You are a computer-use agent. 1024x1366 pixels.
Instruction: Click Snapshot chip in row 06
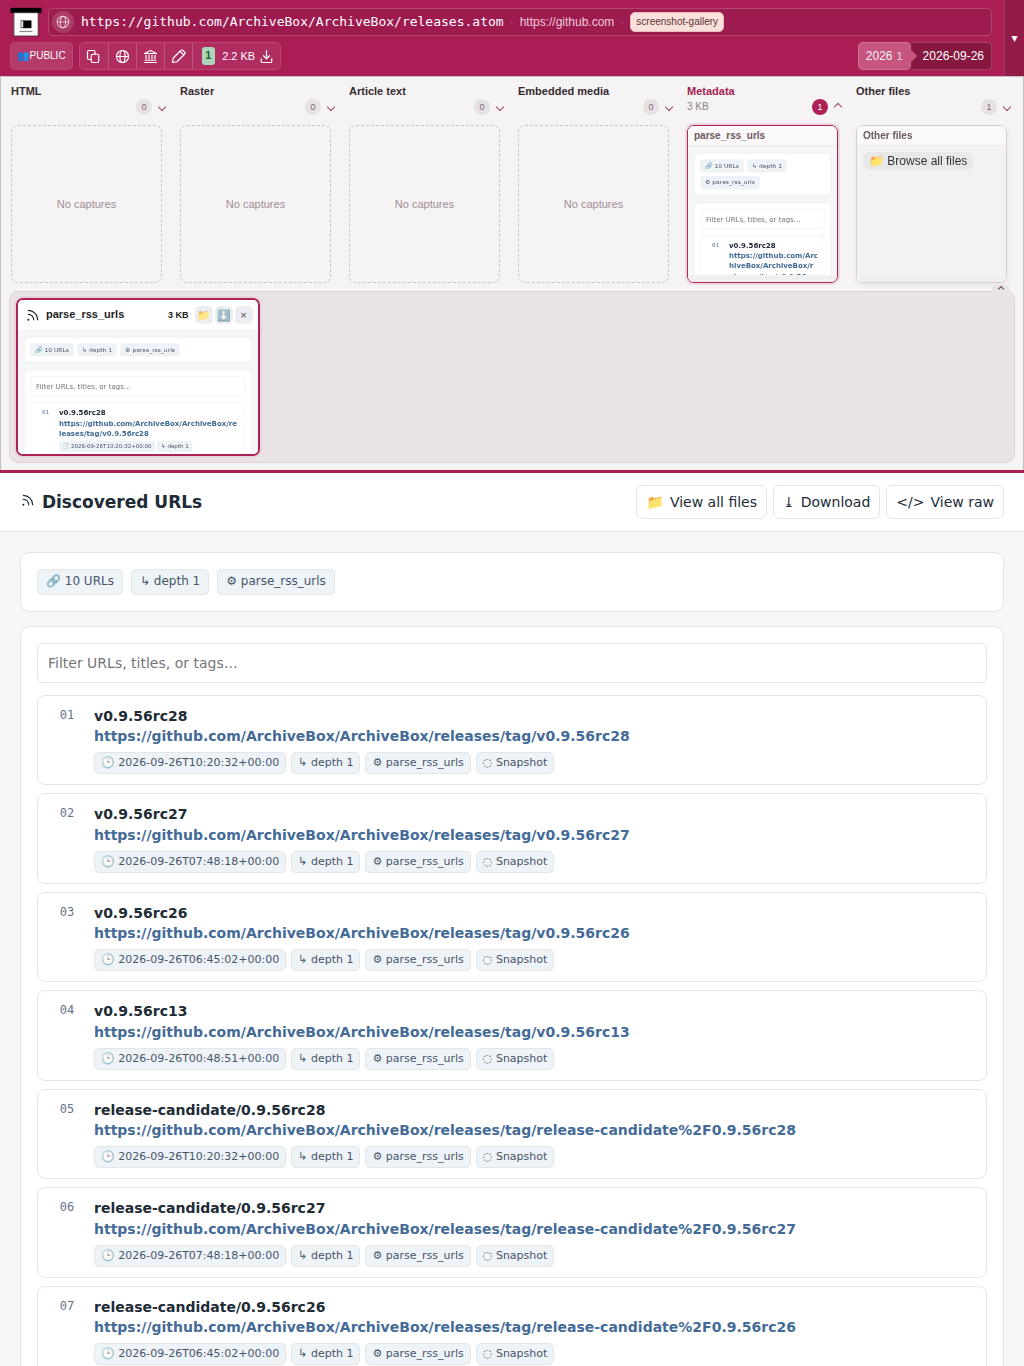coord(515,1256)
